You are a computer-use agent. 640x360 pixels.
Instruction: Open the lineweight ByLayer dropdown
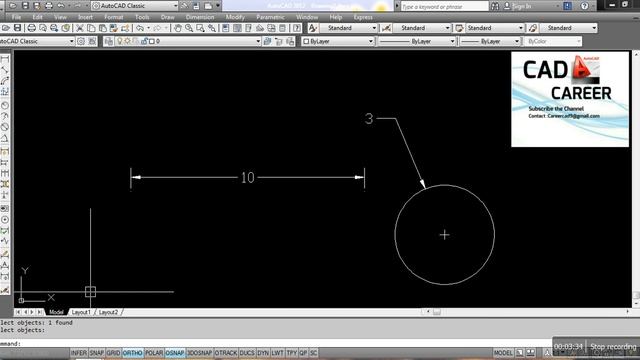[517, 41]
